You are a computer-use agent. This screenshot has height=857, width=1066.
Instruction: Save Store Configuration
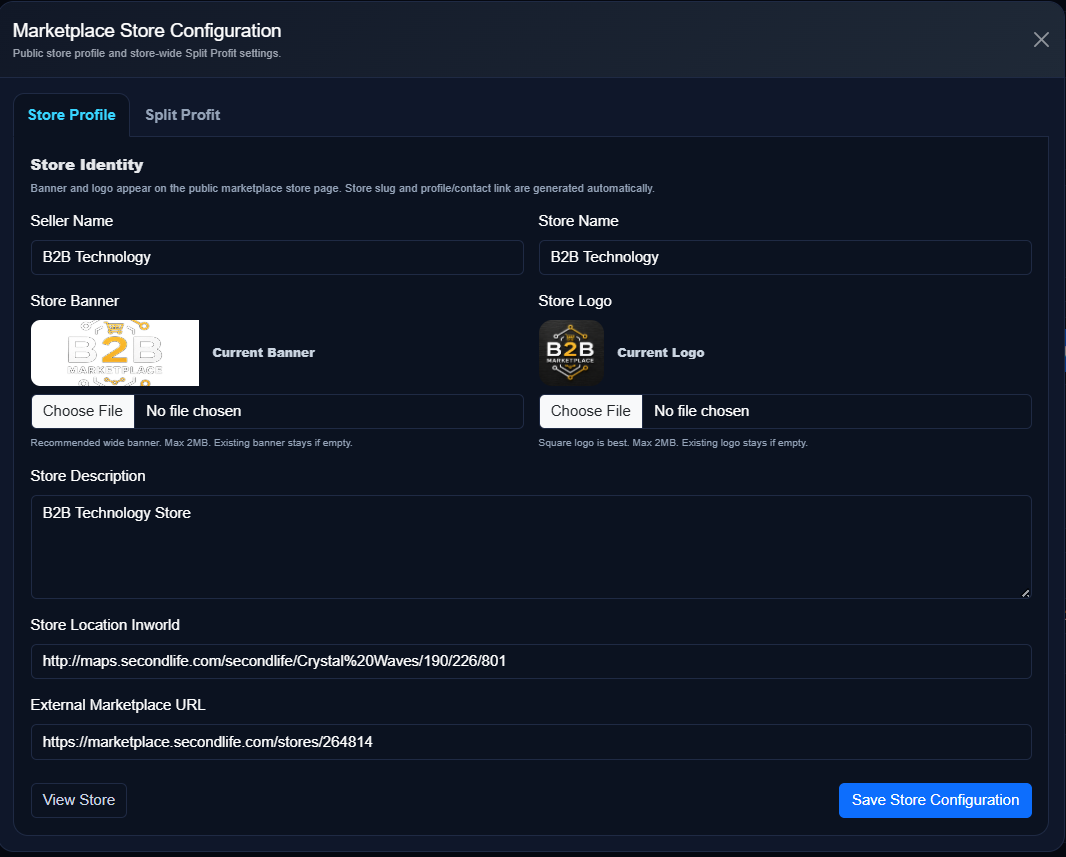[935, 800]
